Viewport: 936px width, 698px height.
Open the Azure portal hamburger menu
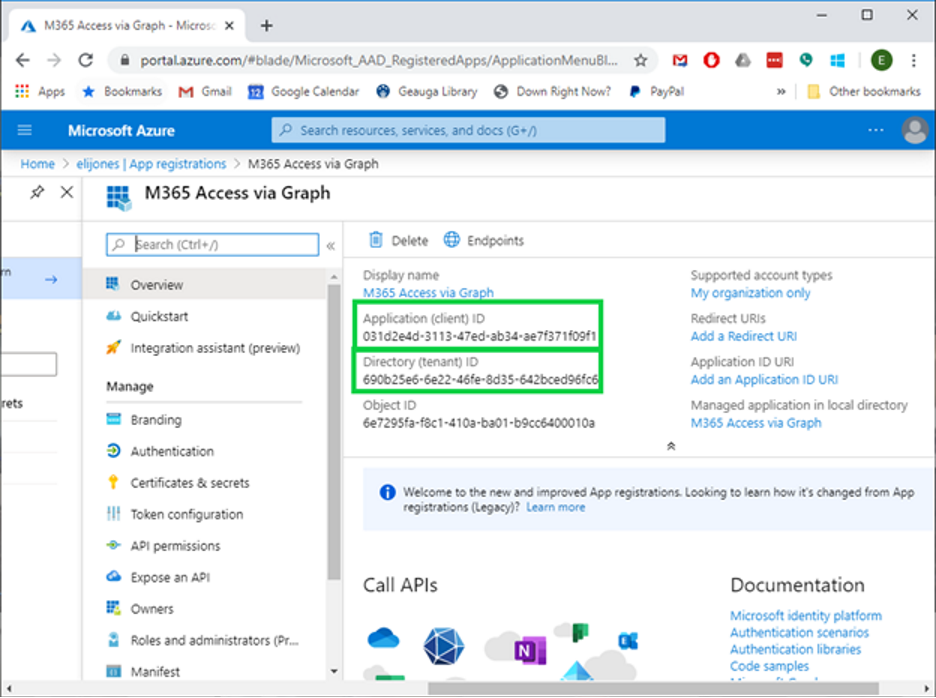coord(25,130)
